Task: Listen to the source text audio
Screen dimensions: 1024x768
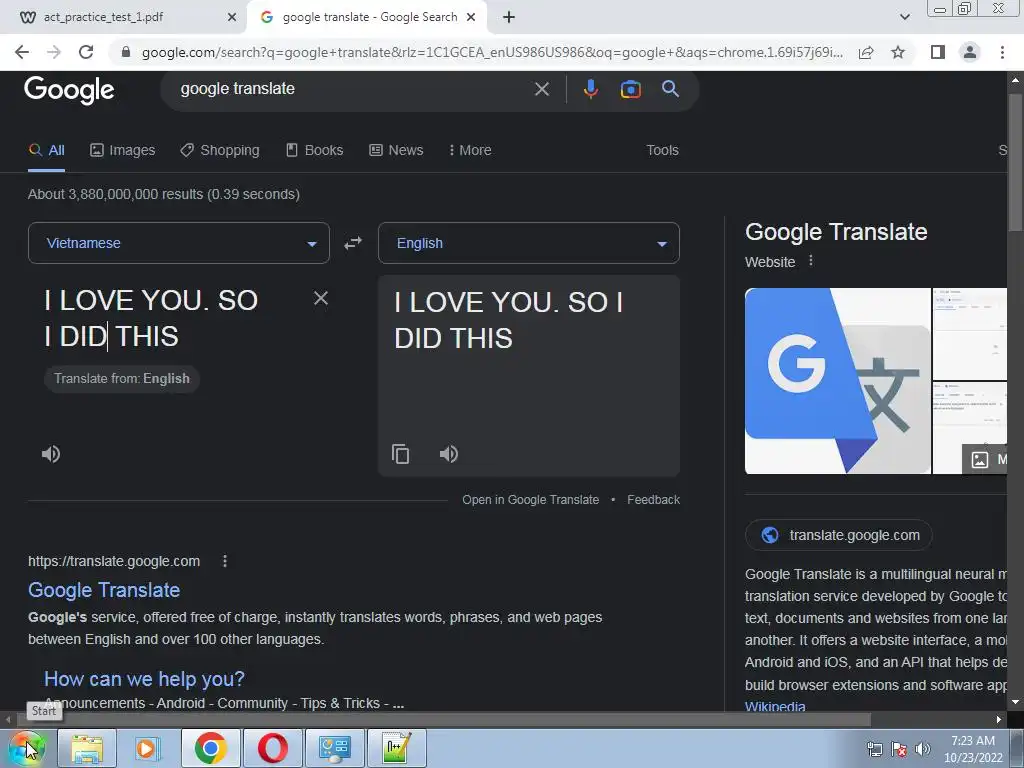Action: pyautogui.click(x=51, y=454)
